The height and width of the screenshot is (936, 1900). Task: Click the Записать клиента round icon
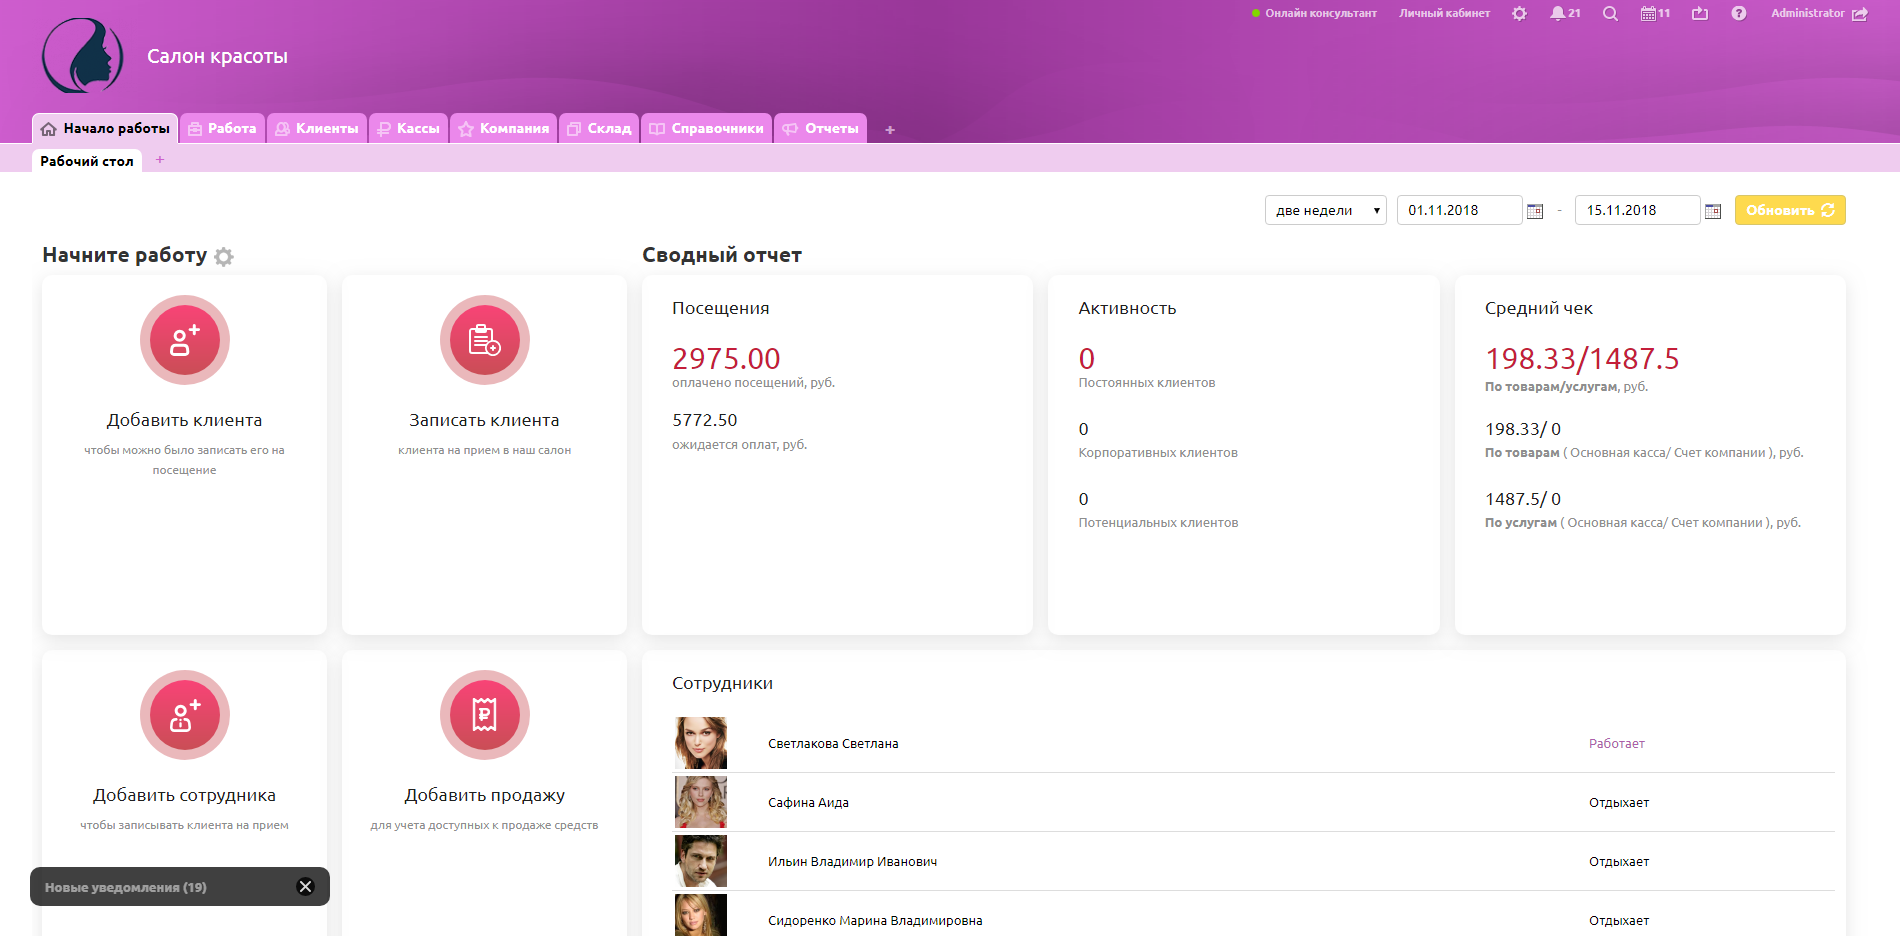pos(485,340)
